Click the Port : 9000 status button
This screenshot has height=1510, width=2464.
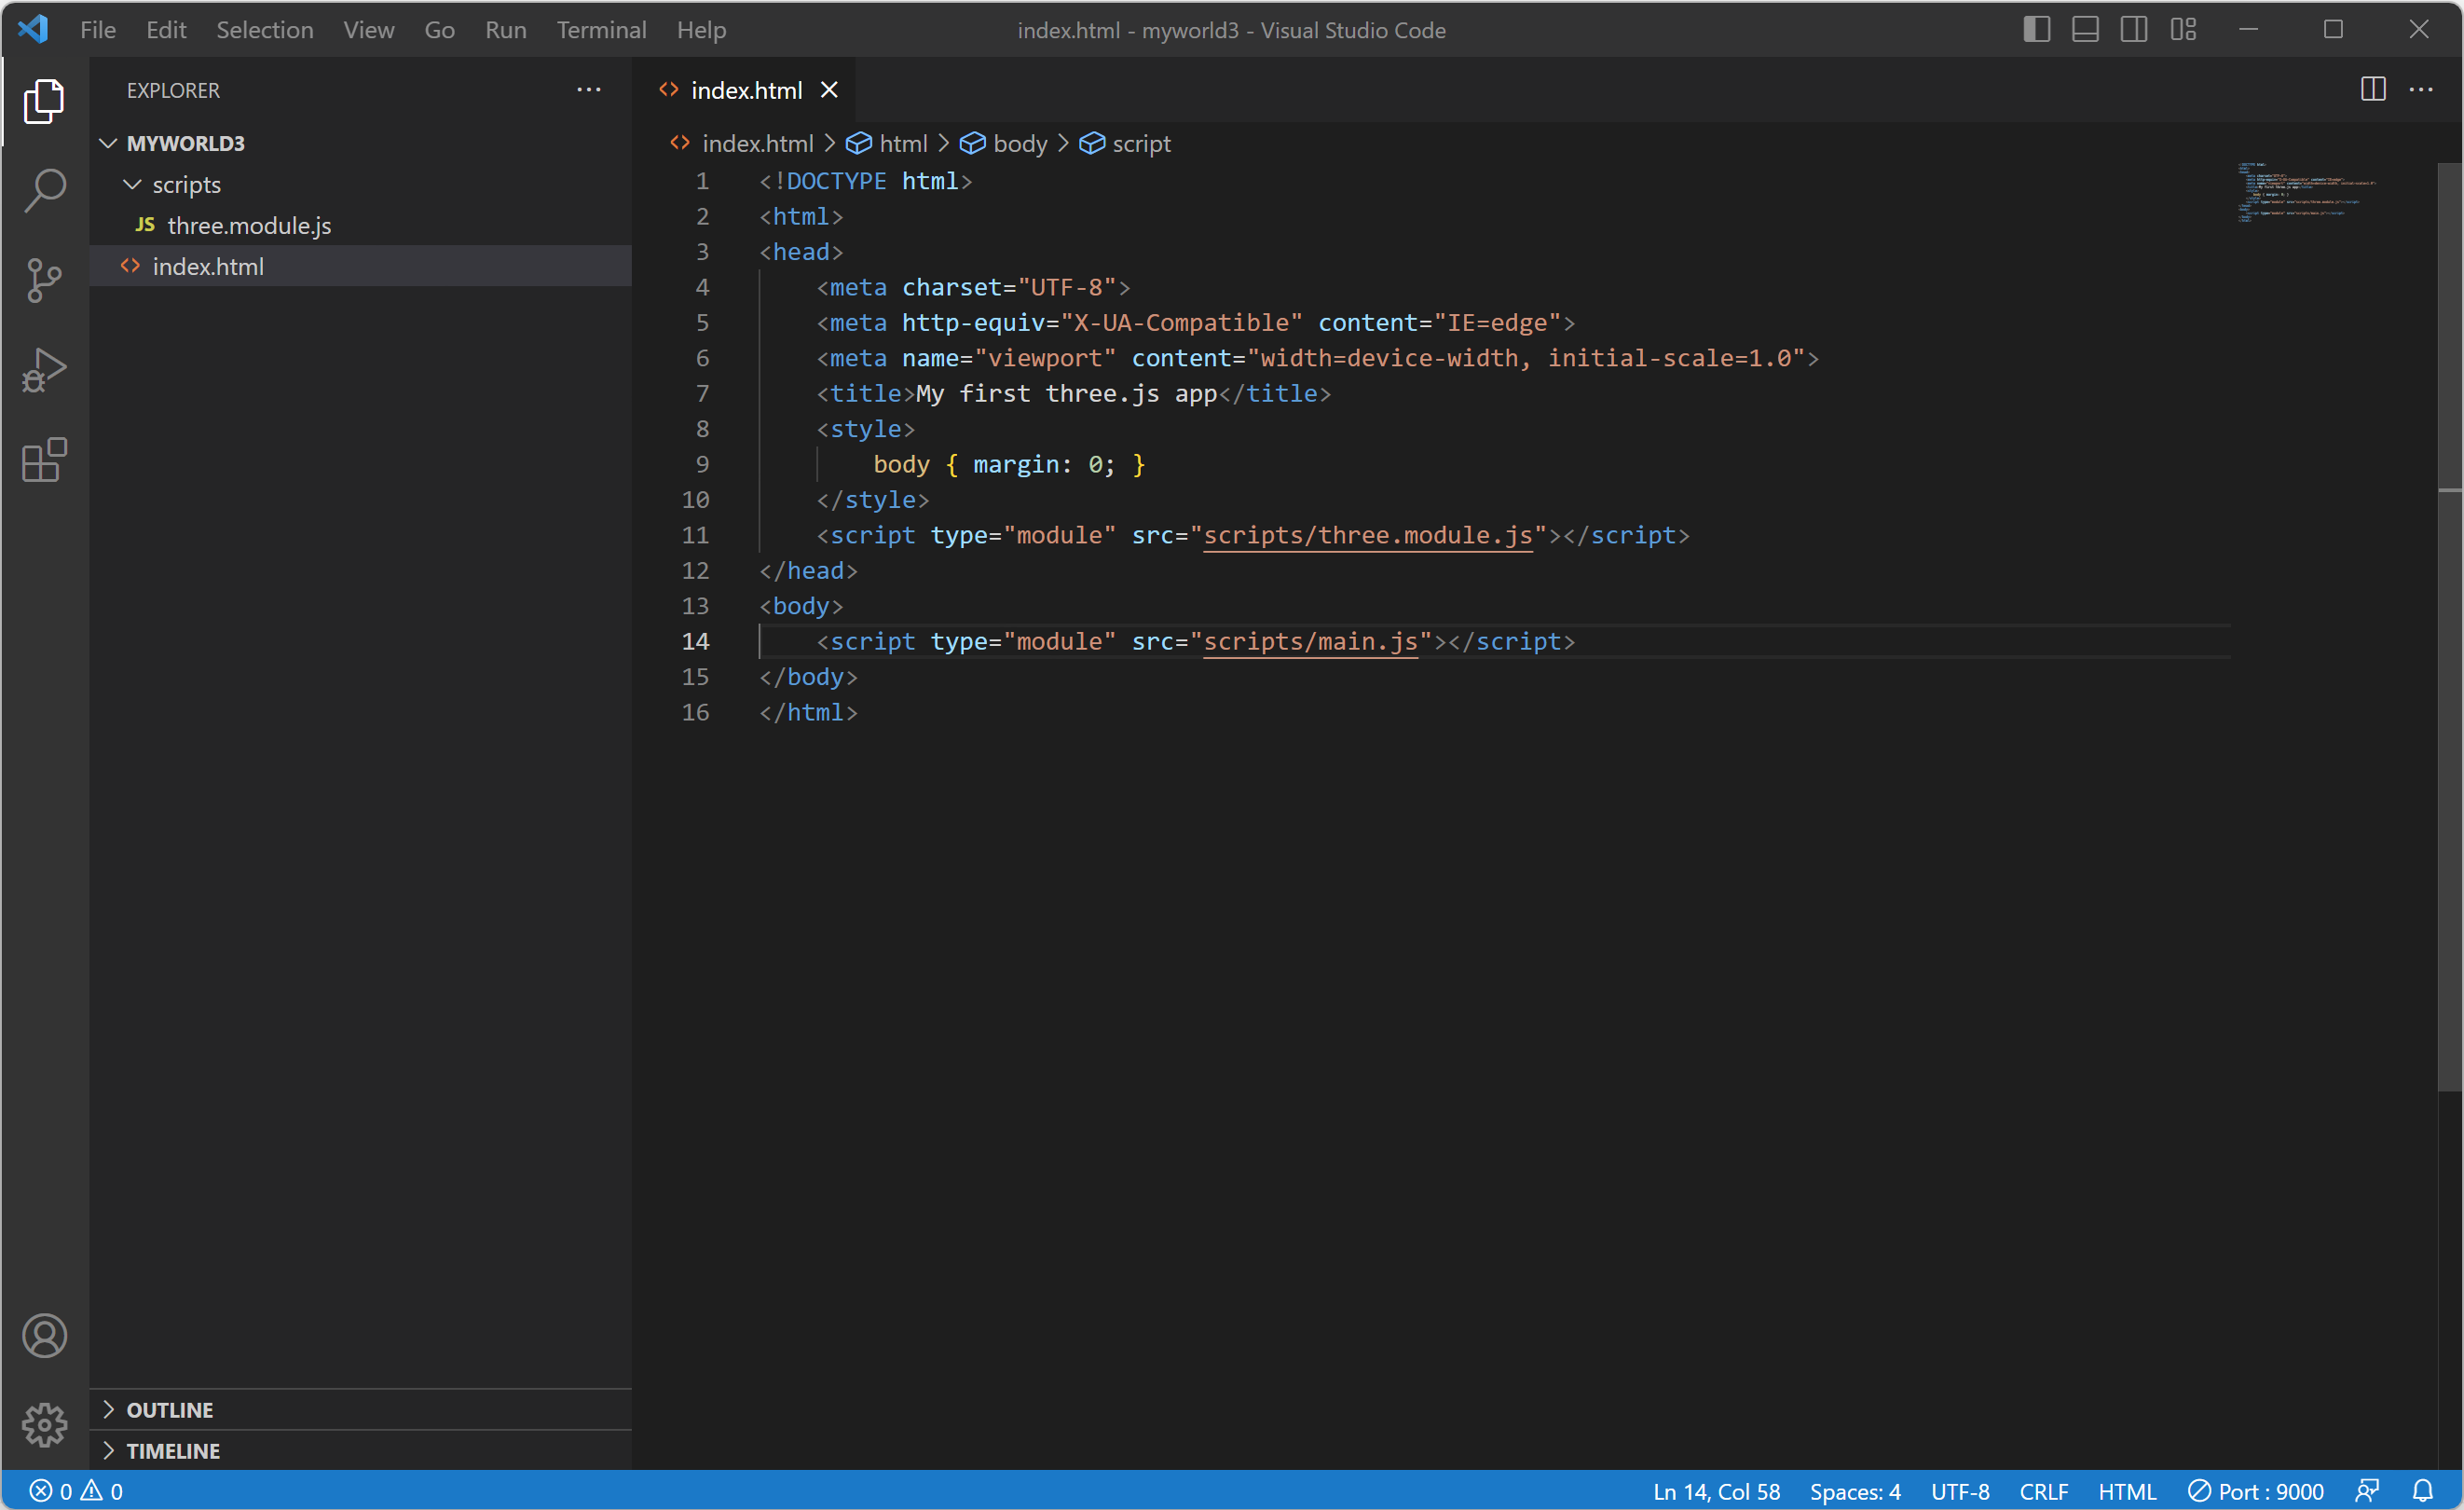(x=2256, y=1491)
